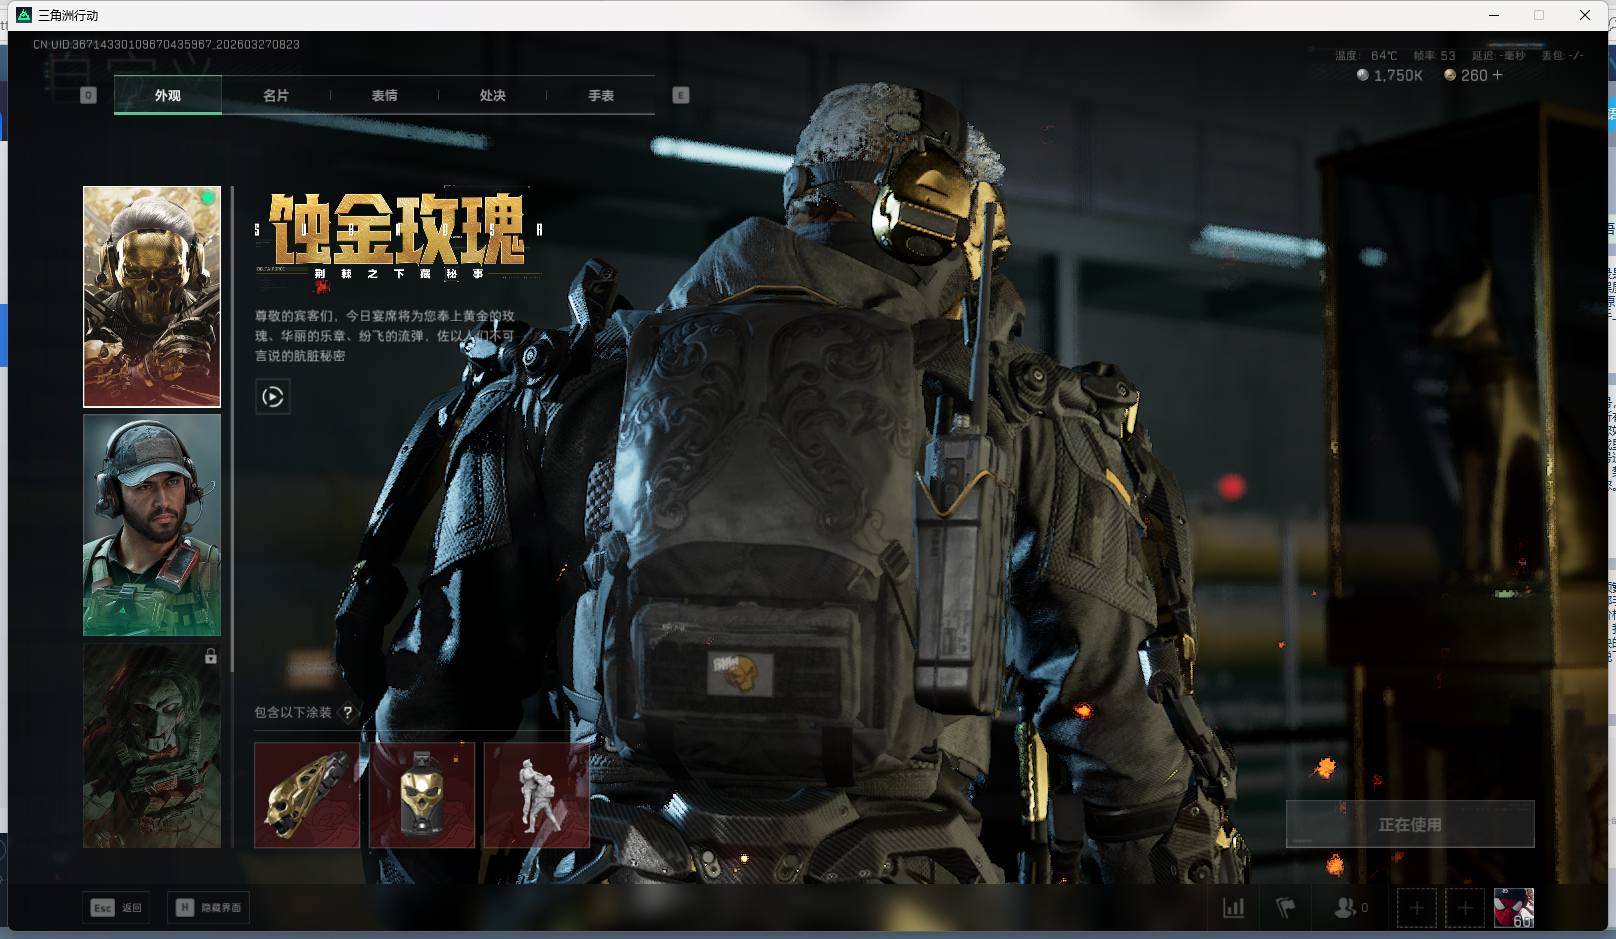
Task: Click the 帧率 53 frame rate readout
Action: 1434,55
